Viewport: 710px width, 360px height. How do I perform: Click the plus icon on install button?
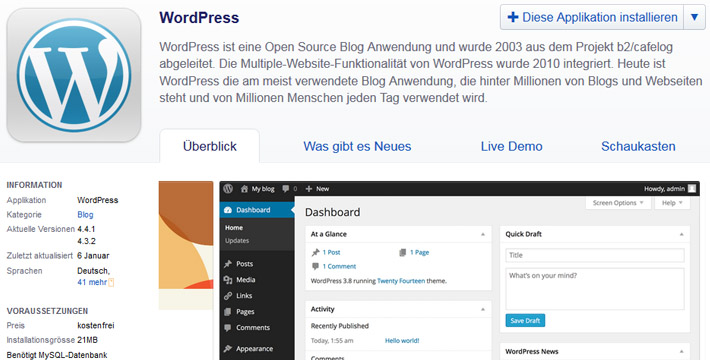tap(513, 18)
